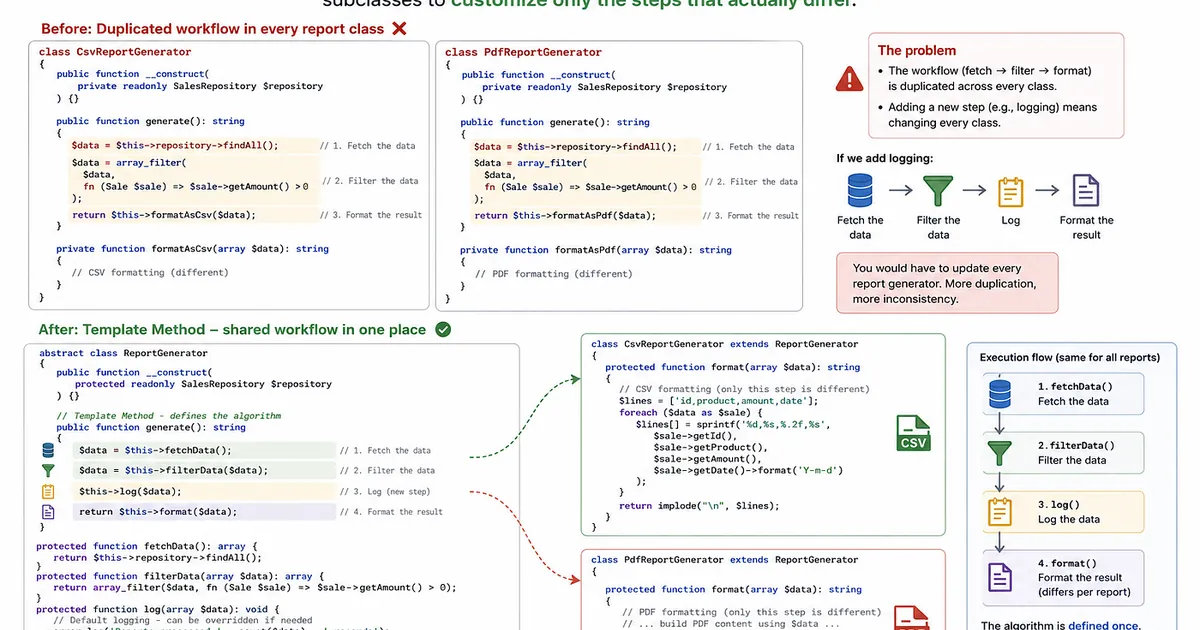Click the warning triangle in The problem box

[850, 78]
